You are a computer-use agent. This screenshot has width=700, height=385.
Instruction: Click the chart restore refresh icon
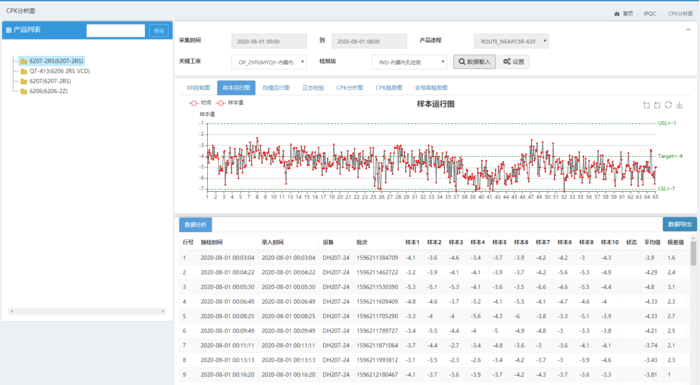[668, 105]
